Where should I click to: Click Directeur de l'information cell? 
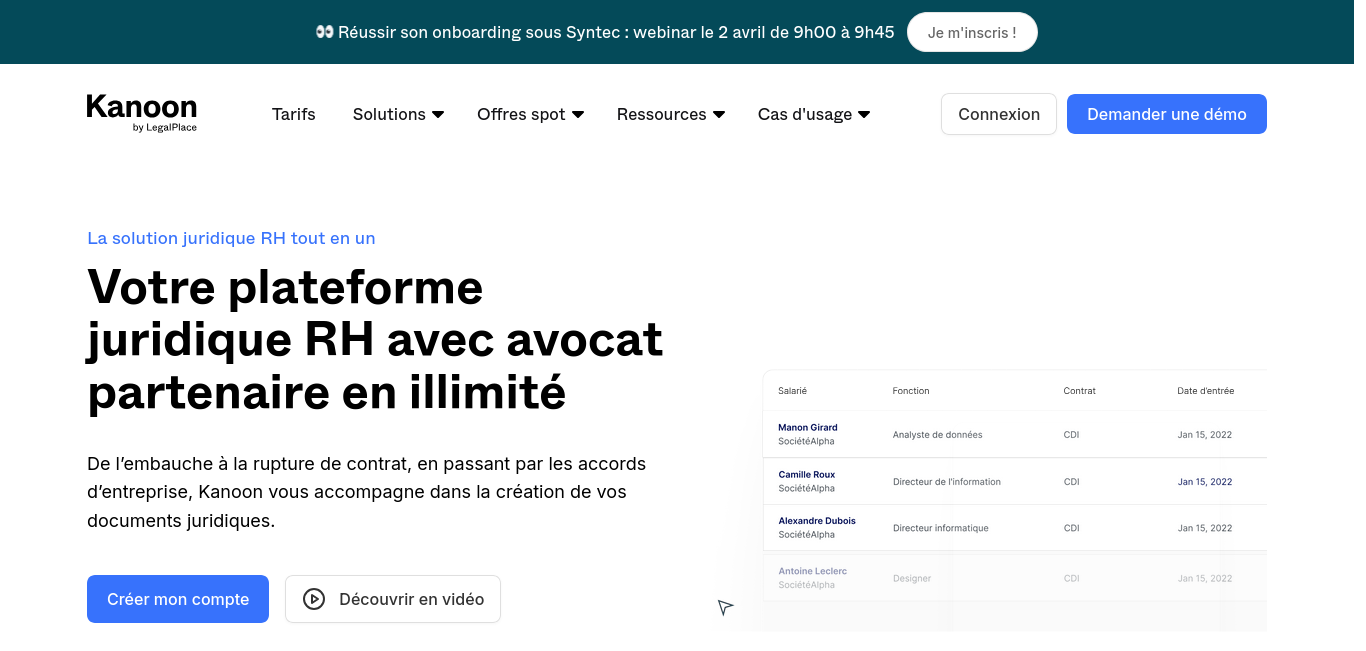click(x=947, y=482)
